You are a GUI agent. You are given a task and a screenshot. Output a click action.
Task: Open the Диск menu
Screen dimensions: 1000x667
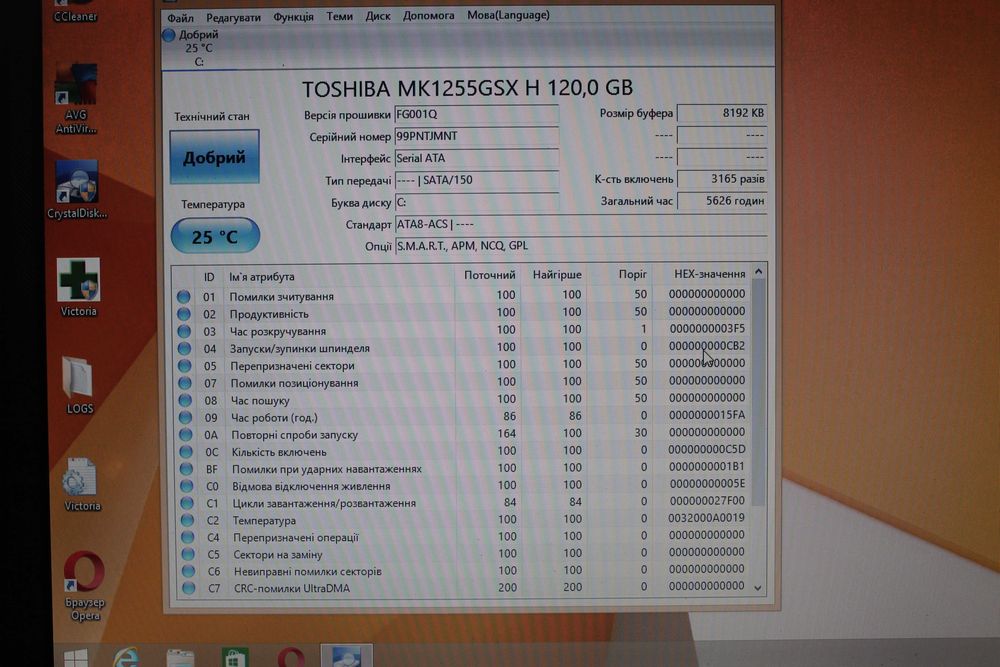click(378, 16)
